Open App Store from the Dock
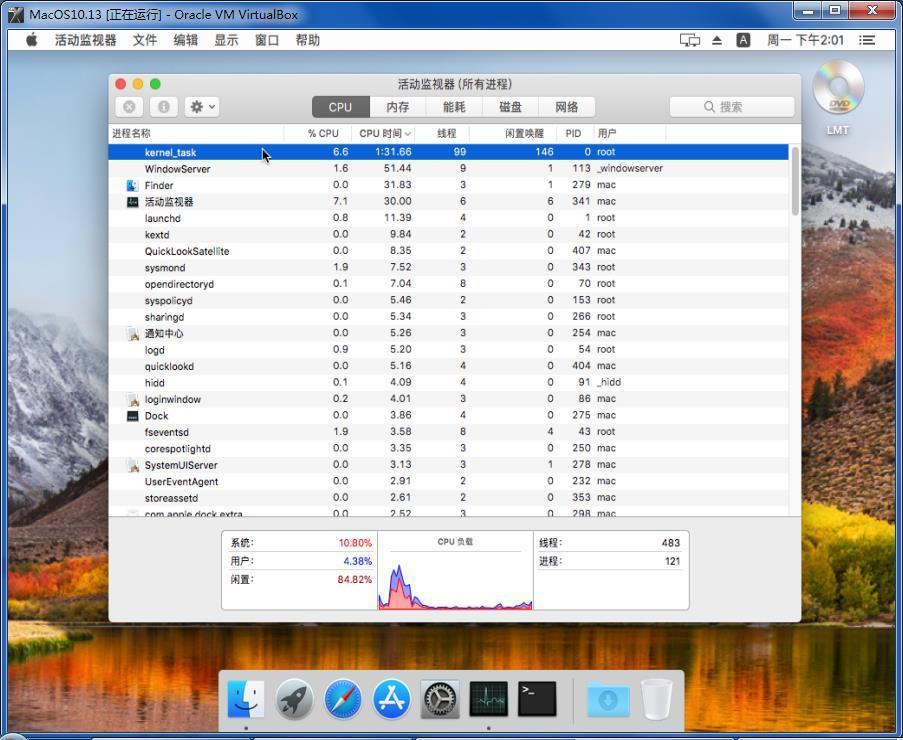This screenshot has height=740, width=903. pyautogui.click(x=392, y=699)
